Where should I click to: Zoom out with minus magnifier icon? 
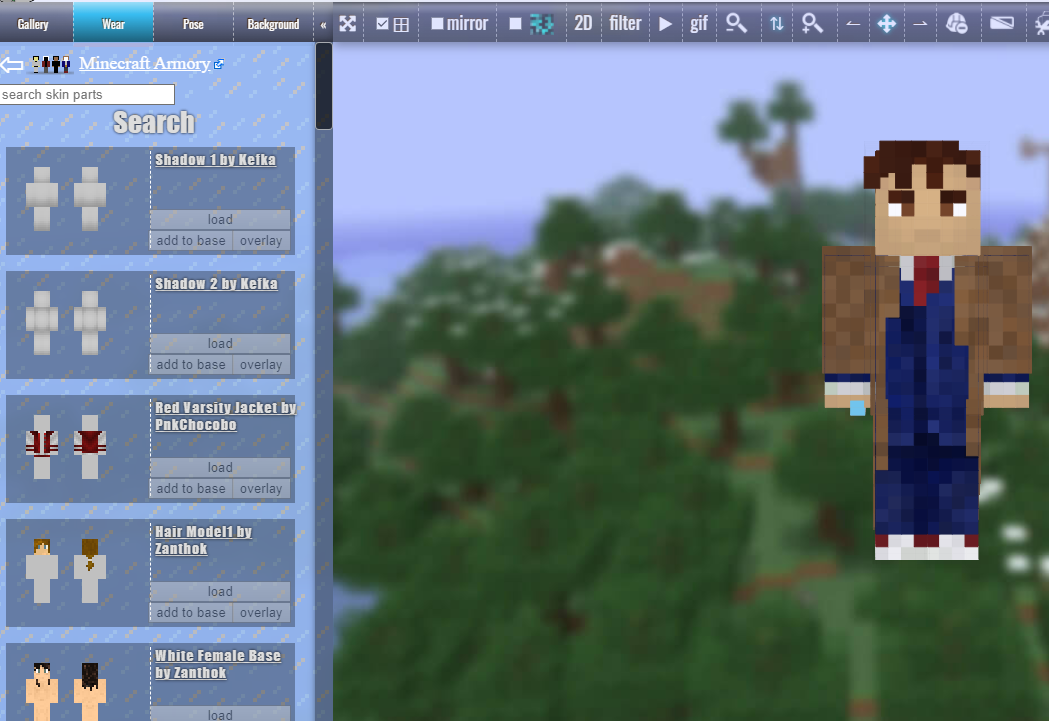click(x=737, y=23)
